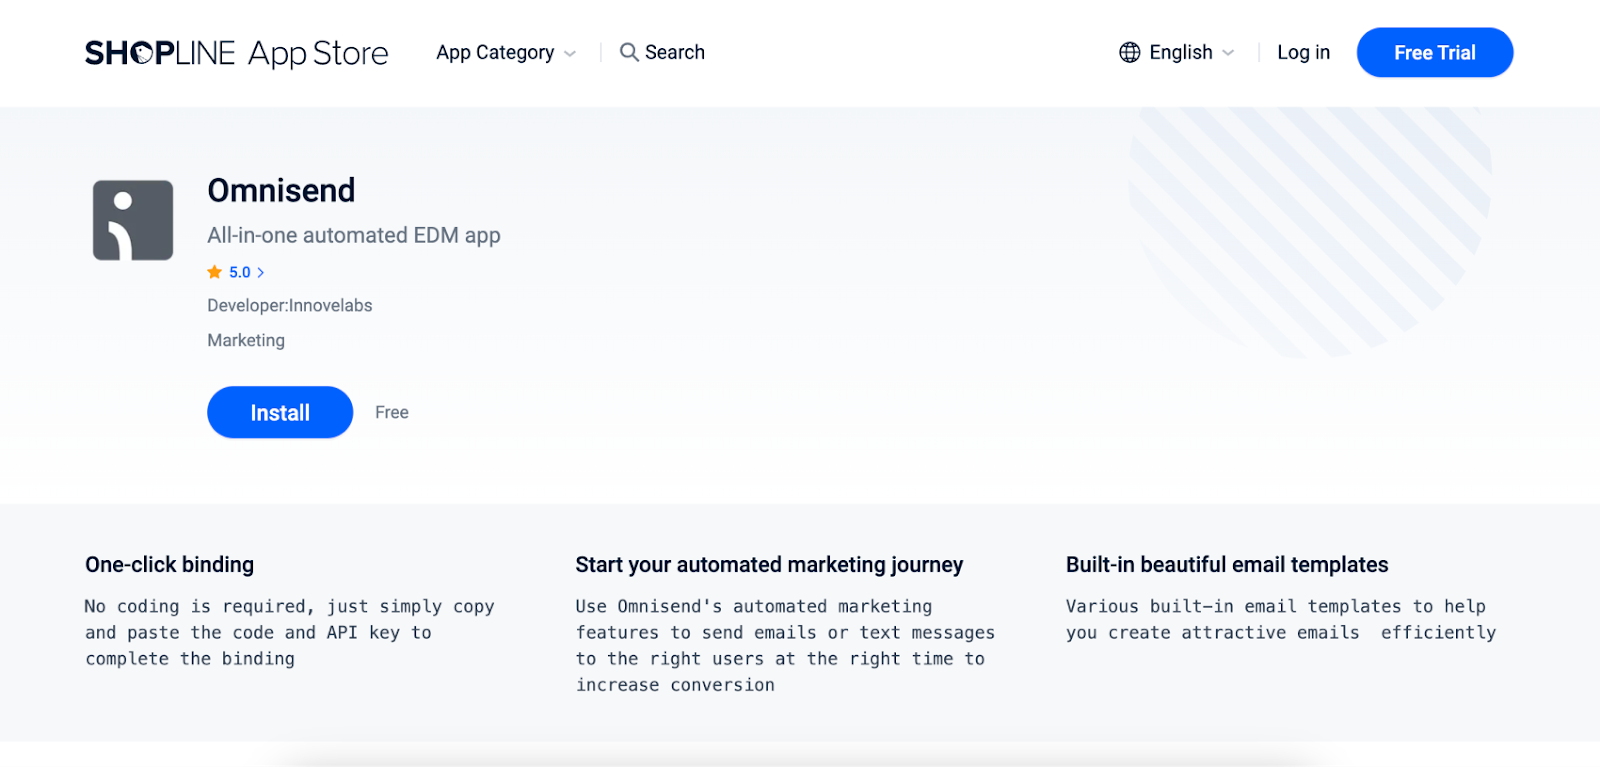This screenshot has height=767, width=1600.
Task: Click the SHOPLINE App Store logo
Action: 236,53
